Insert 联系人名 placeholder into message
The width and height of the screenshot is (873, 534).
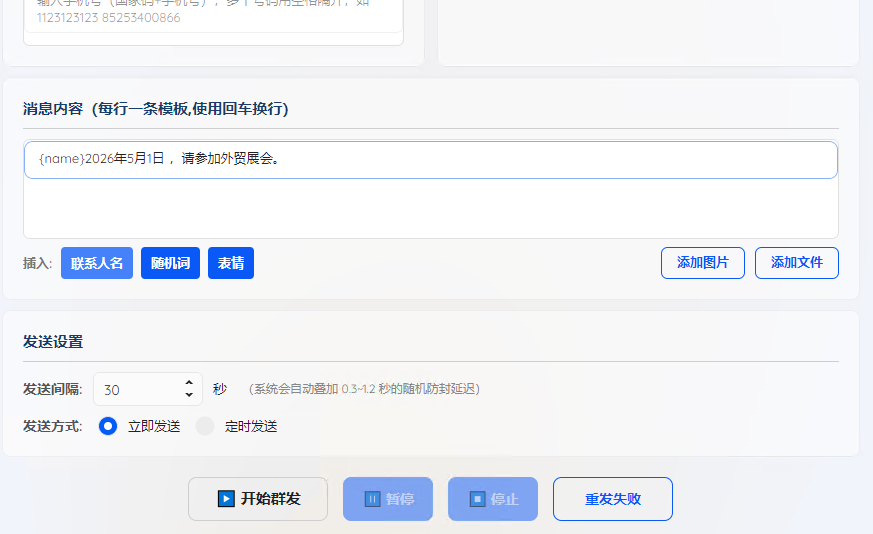(97, 263)
